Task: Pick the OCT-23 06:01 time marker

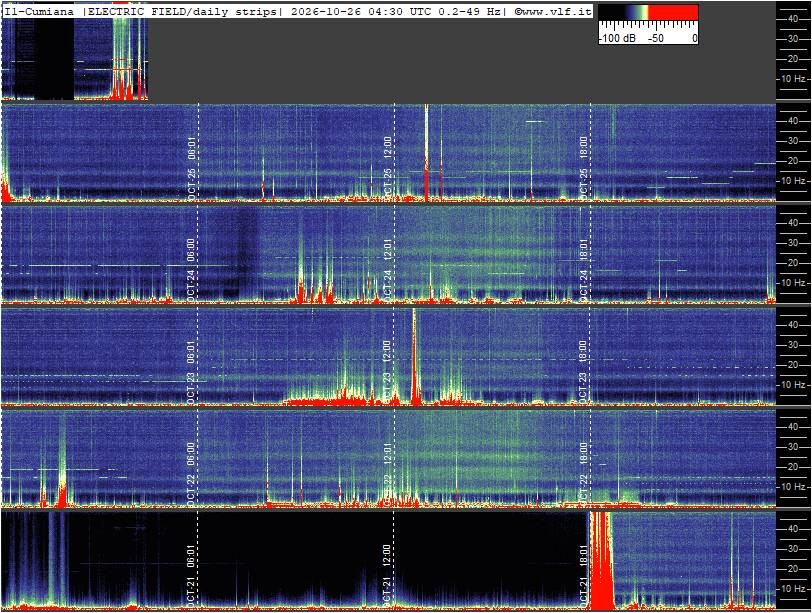Action: tap(191, 372)
